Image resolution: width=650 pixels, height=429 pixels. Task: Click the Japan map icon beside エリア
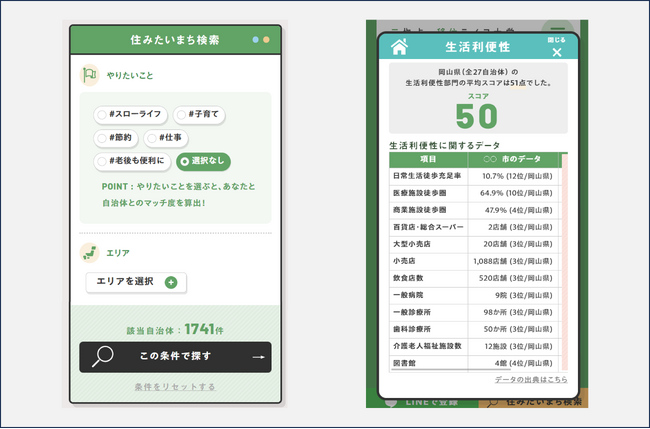(89, 253)
